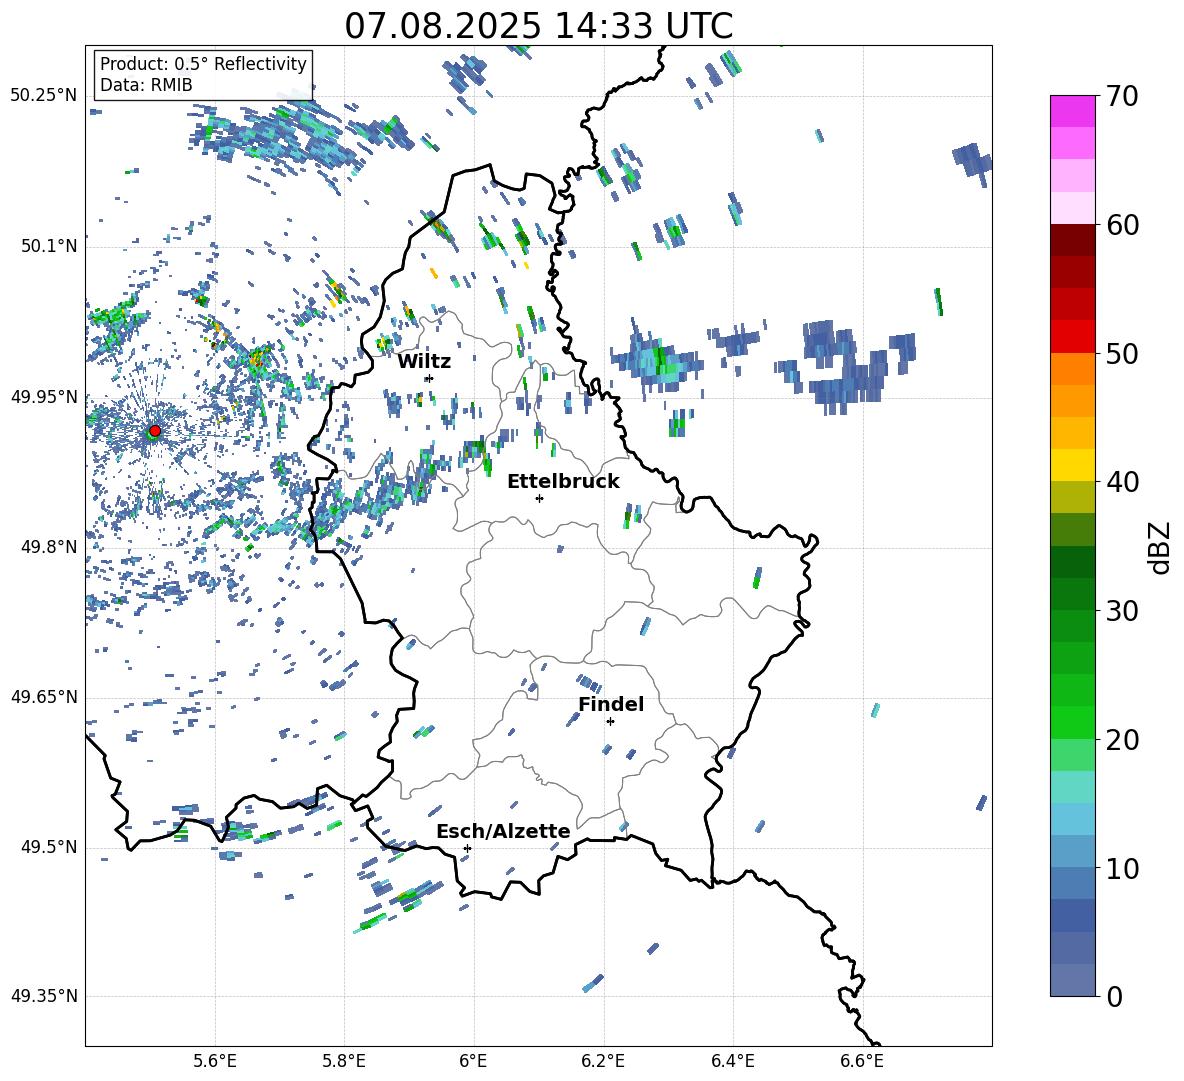Click the Wiltz station cross marker
The image size is (1184, 1081).
coord(429,378)
